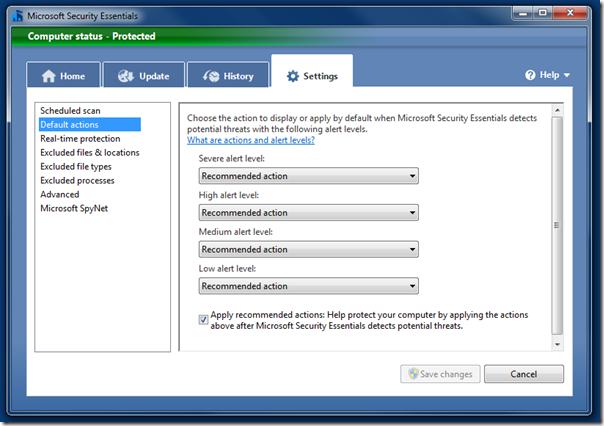Close the Security Essentials window
The image size is (604, 426).
pyautogui.click(x=570, y=13)
